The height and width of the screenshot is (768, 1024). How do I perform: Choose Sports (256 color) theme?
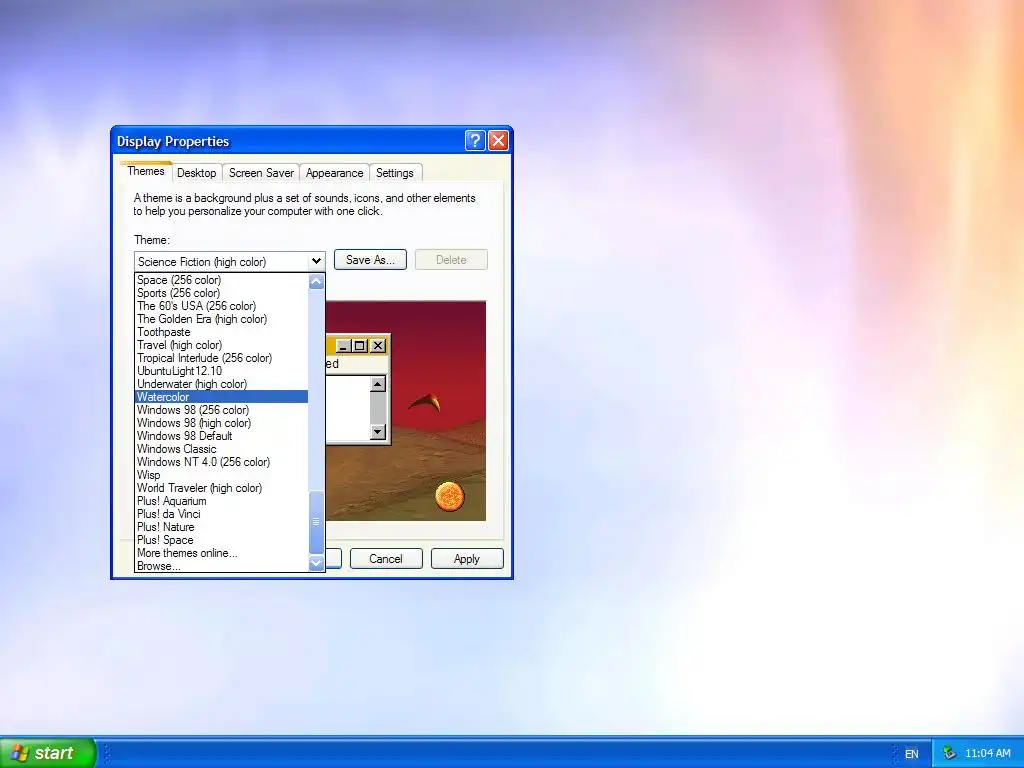221,293
